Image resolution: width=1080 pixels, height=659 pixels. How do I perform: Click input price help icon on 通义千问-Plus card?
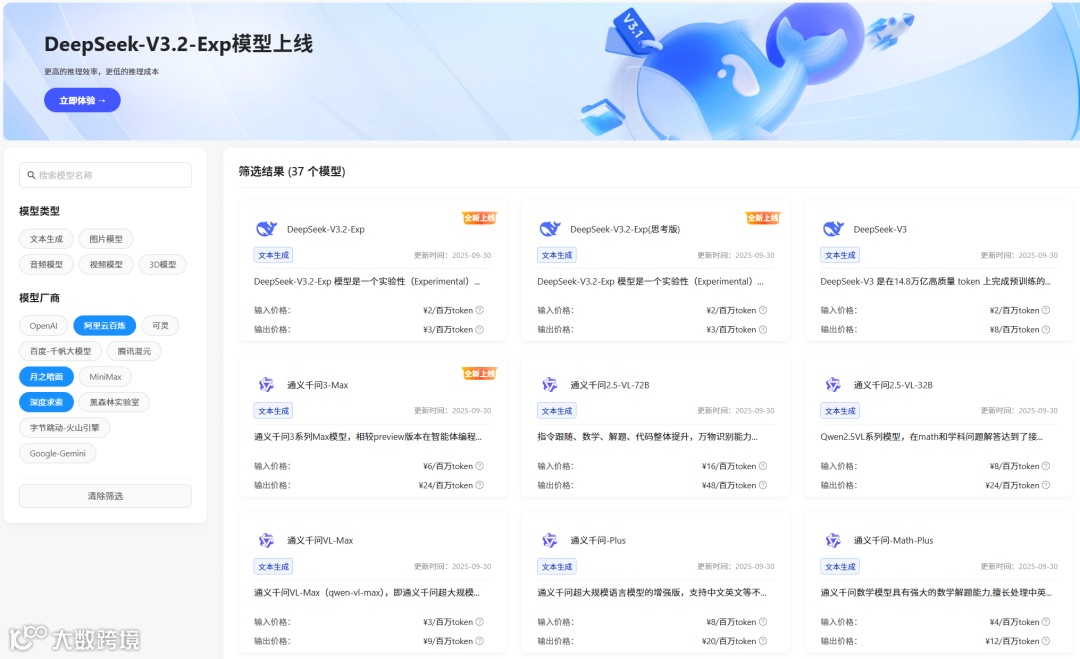(762, 622)
